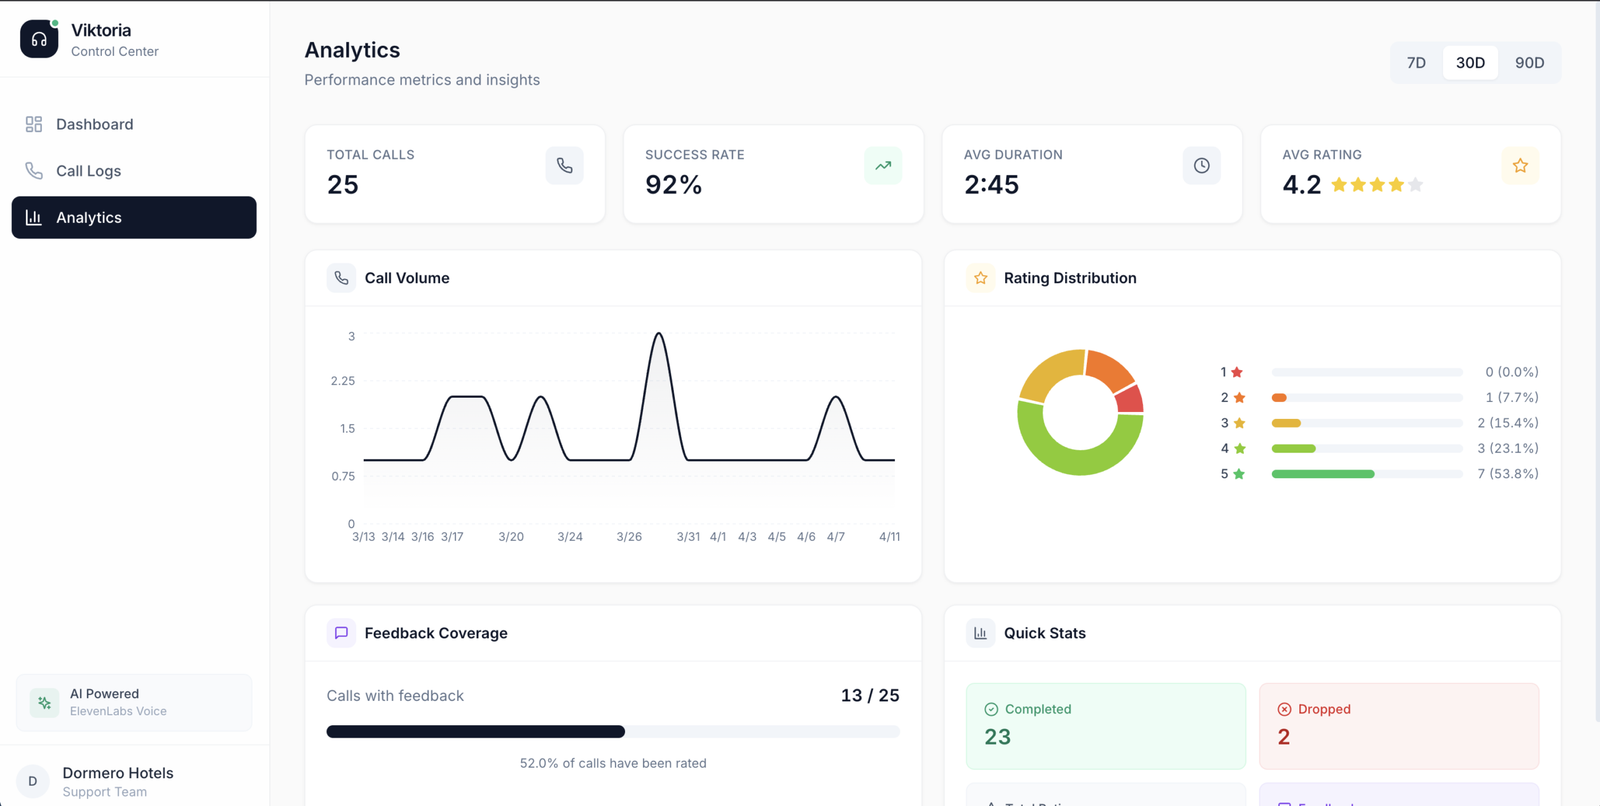This screenshot has height=806, width=1600.
Task: Click the phone icon beside Call Volume
Action: (x=341, y=278)
